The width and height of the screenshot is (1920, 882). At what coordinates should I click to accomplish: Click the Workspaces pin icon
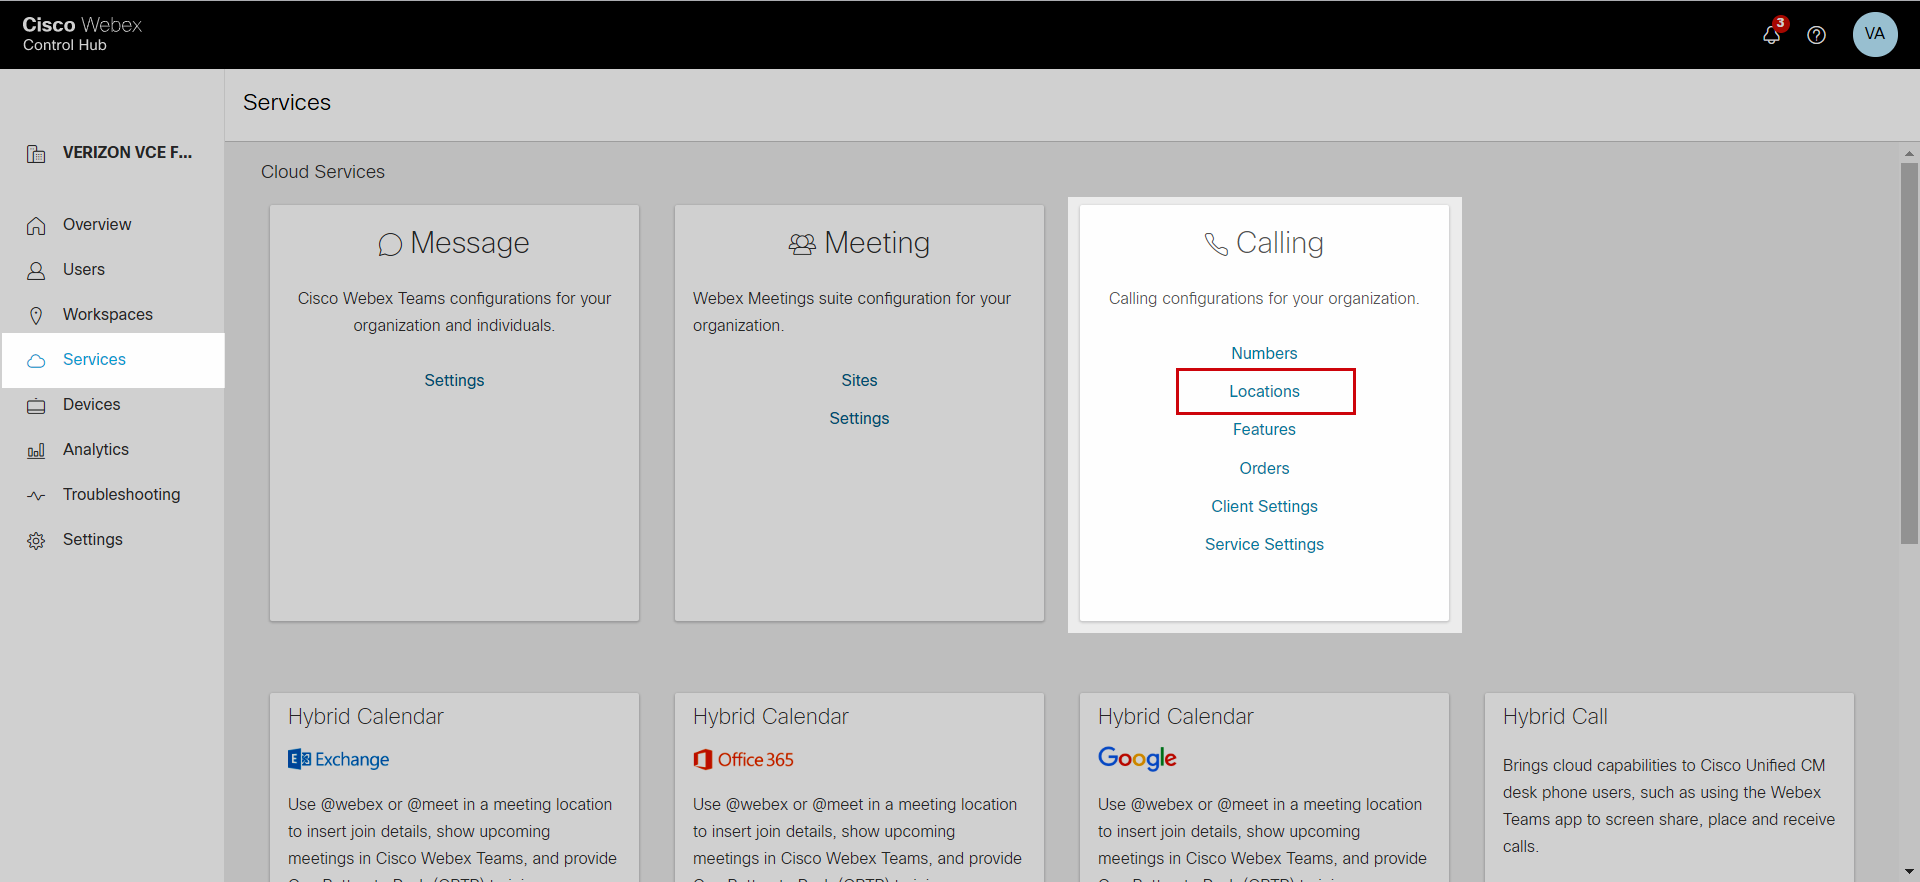tap(36, 316)
